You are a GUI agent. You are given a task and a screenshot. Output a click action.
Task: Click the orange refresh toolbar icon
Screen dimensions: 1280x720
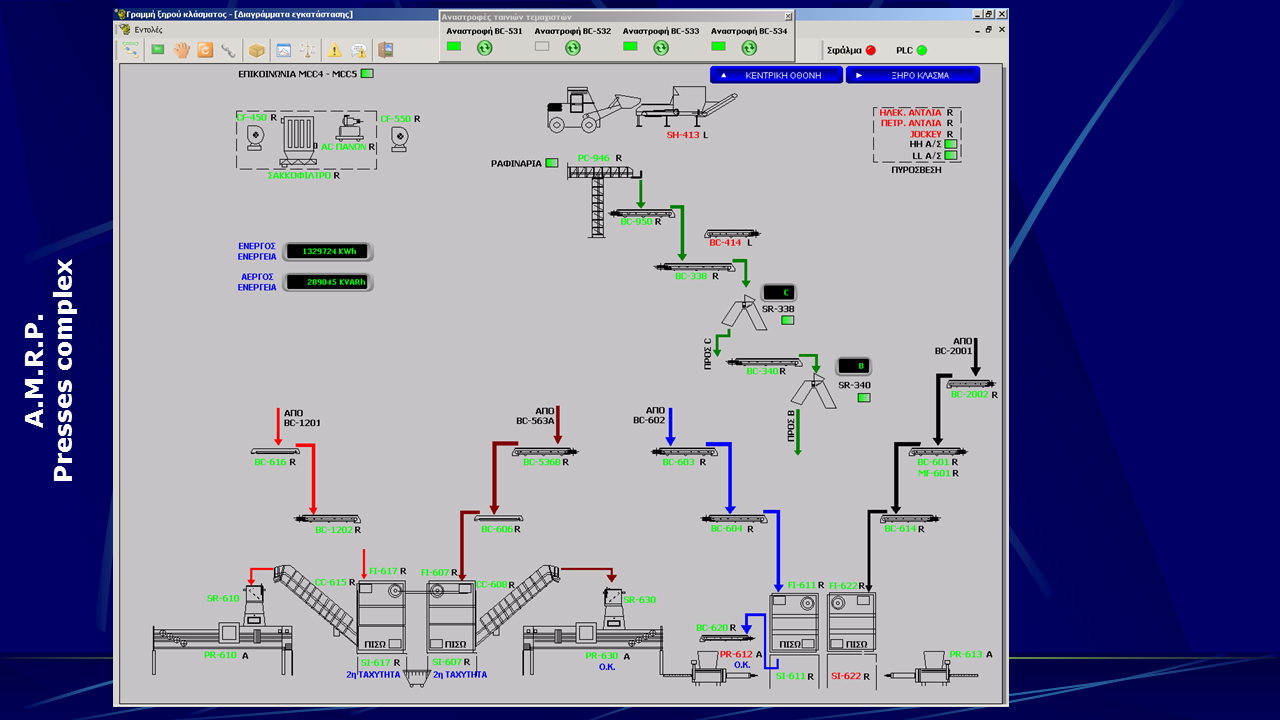205,50
